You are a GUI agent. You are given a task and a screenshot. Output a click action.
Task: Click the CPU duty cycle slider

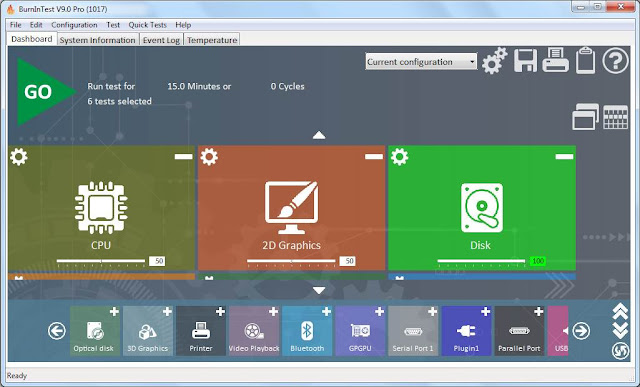pos(101,261)
